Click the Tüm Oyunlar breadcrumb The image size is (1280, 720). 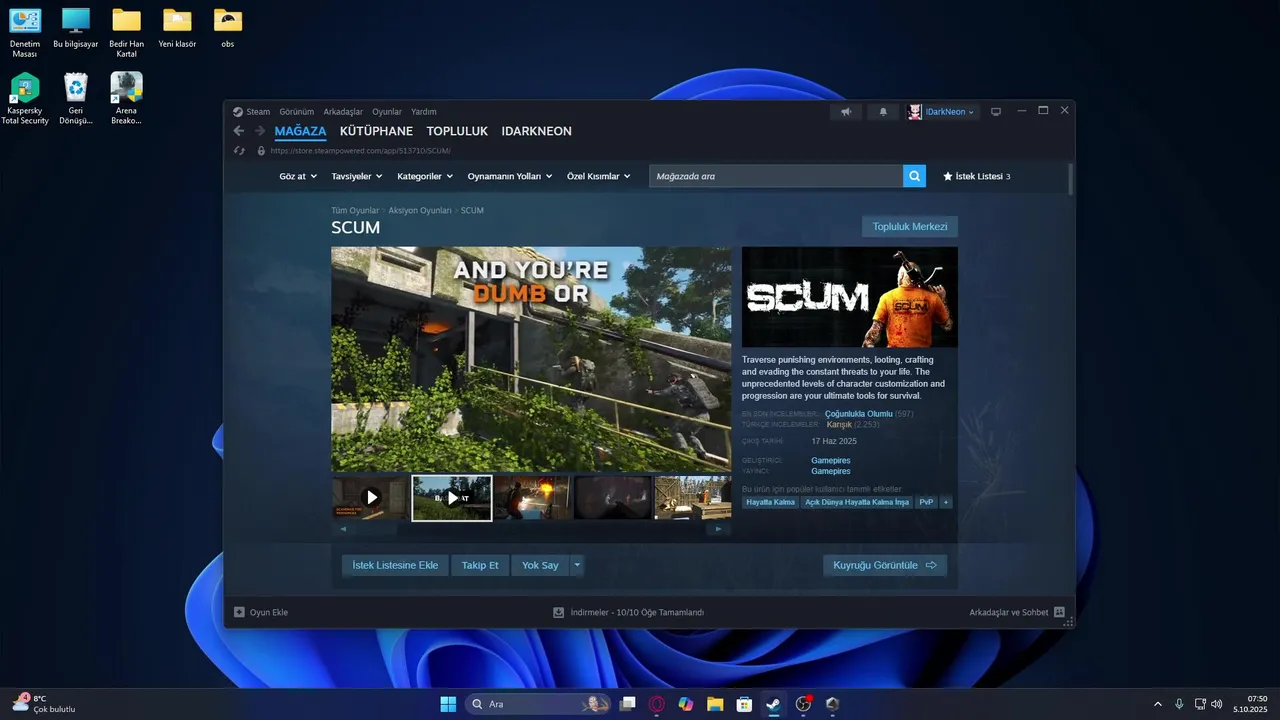[x=355, y=210]
